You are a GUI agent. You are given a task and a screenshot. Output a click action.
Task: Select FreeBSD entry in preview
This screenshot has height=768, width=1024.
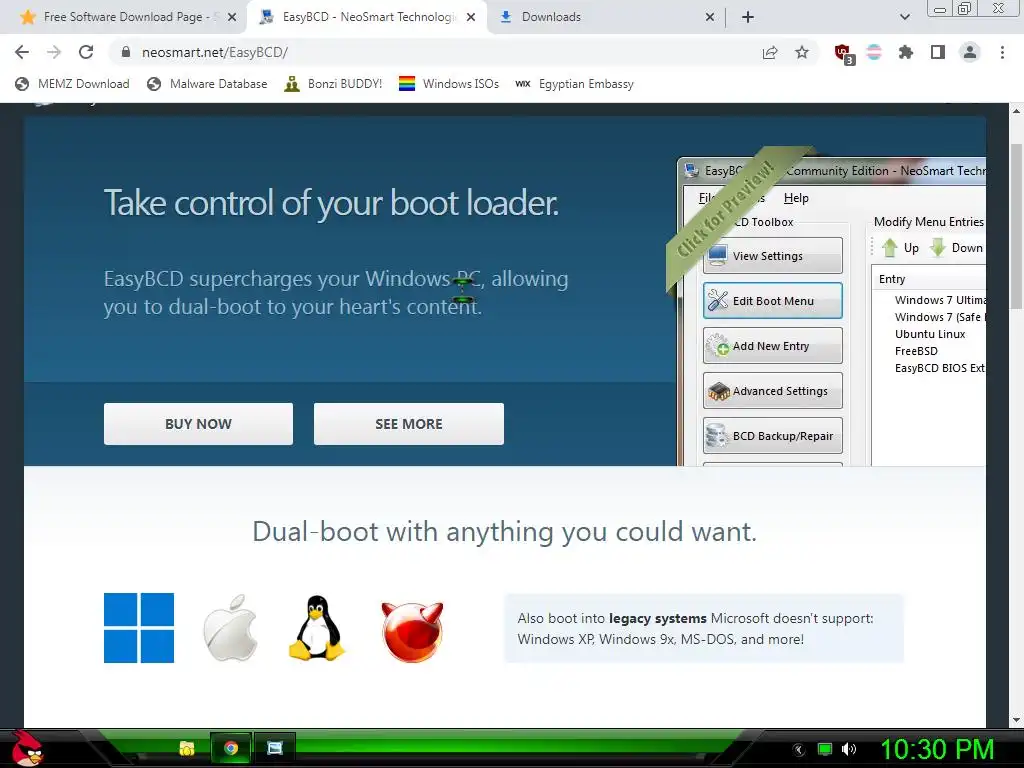tap(916, 351)
